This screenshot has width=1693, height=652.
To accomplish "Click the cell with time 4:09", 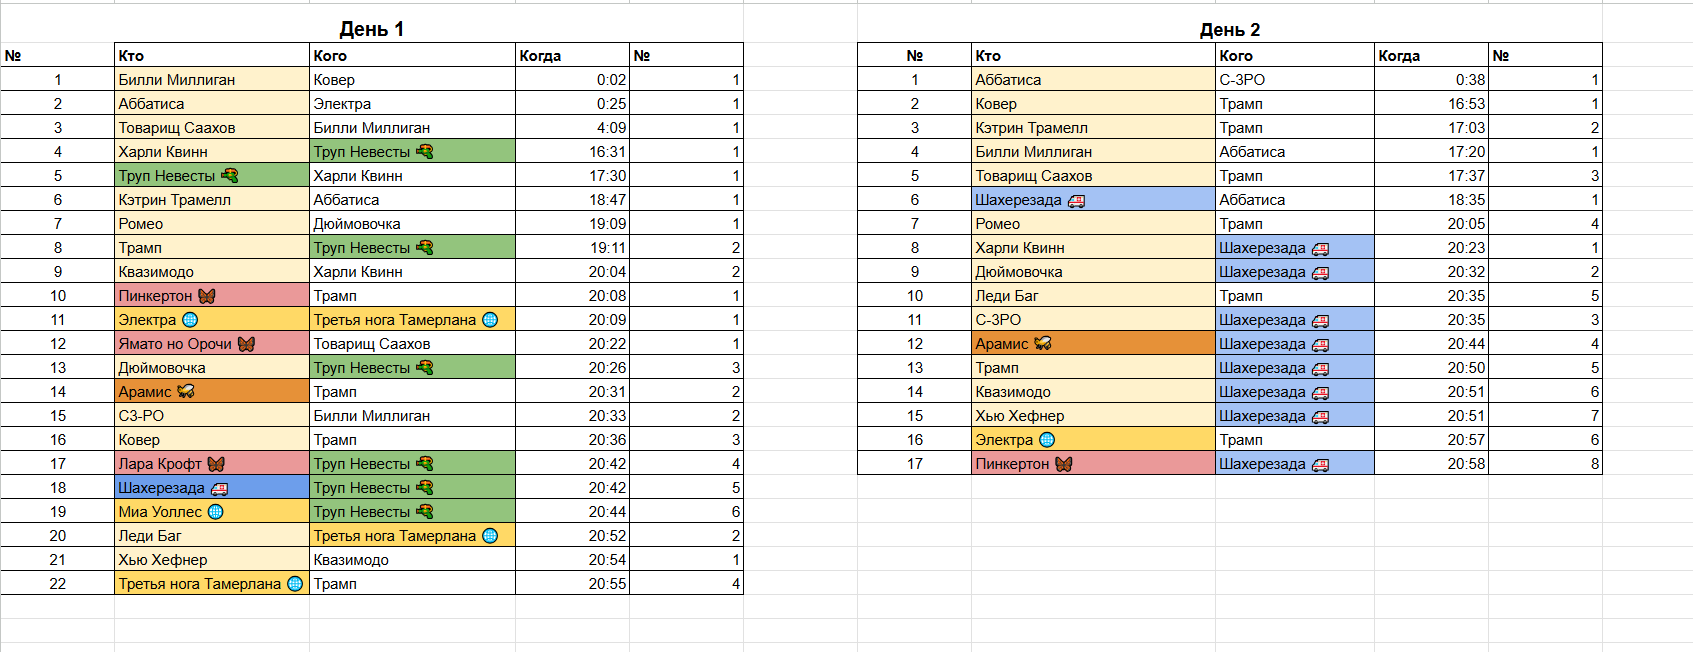I will 571,128.
